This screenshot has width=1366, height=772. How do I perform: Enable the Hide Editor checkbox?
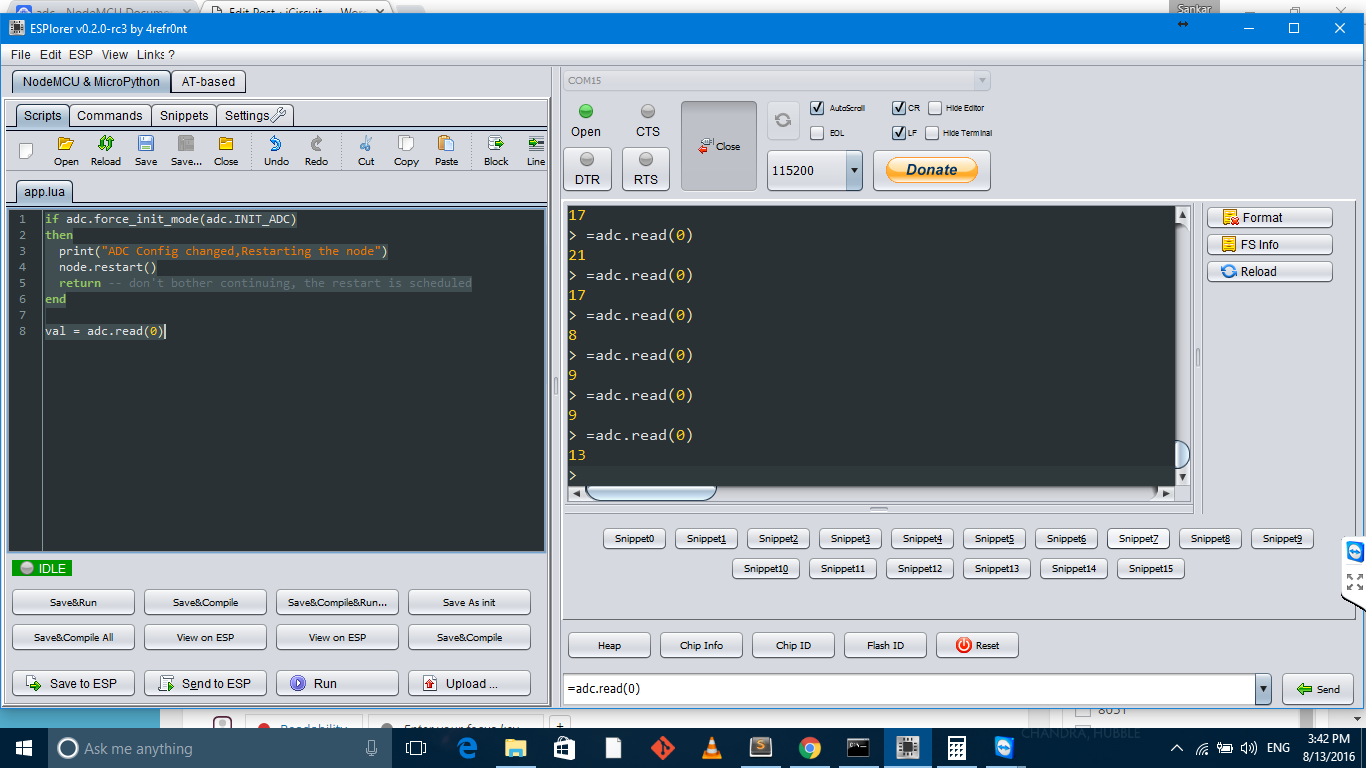pyautogui.click(x=935, y=108)
